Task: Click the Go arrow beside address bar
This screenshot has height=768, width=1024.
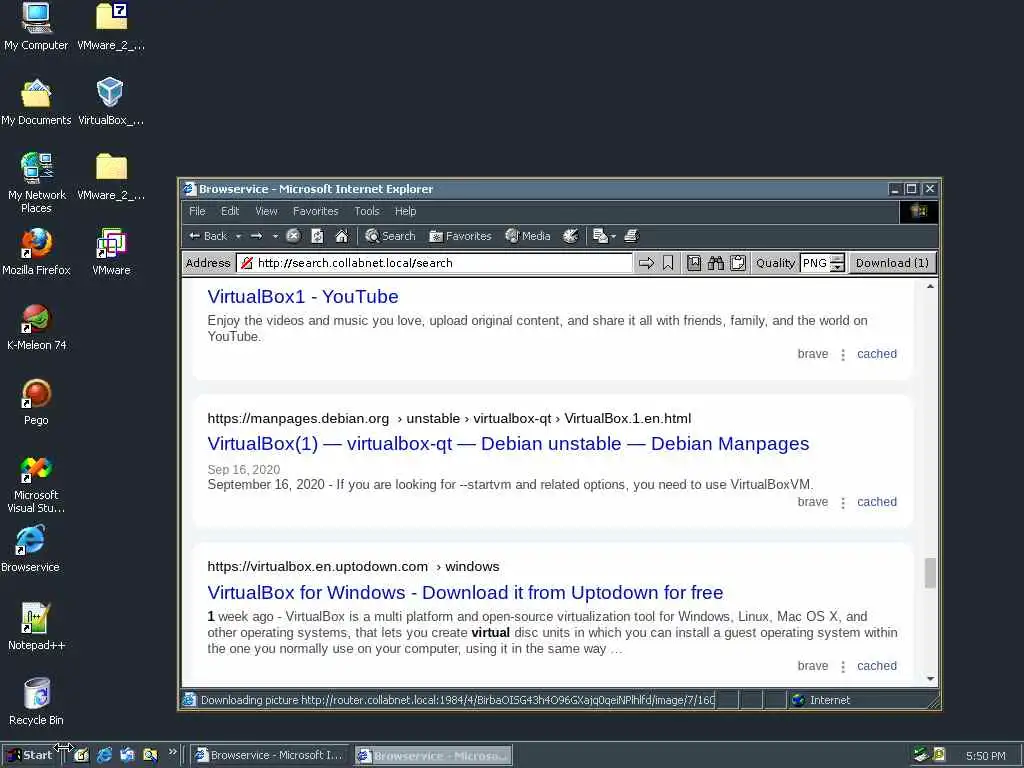Action: click(x=647, y=263)
